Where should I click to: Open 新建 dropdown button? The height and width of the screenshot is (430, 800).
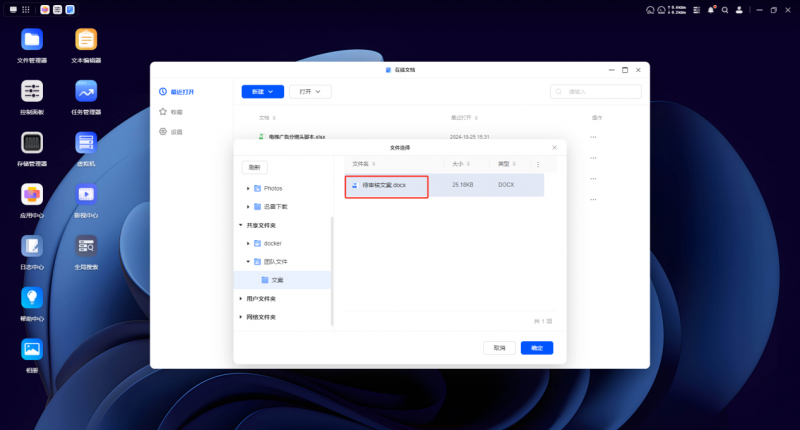click(x=263, y=92)
